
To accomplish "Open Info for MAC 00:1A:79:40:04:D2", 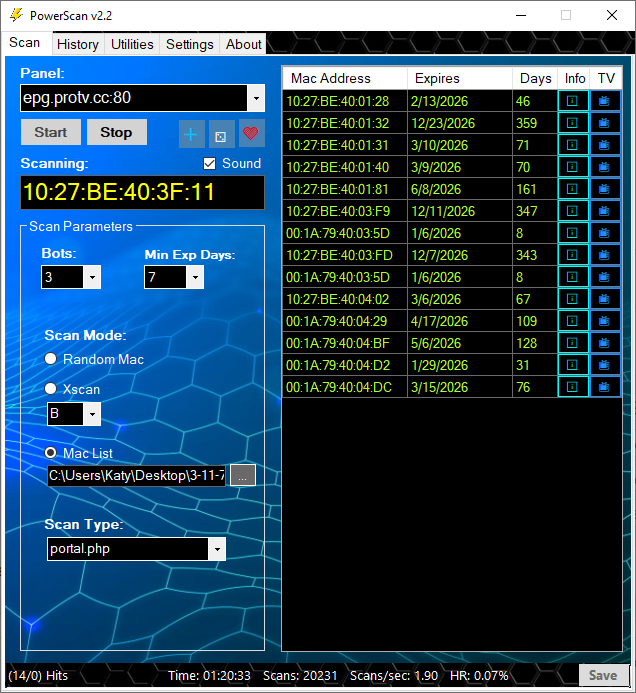I will point(573,365).
